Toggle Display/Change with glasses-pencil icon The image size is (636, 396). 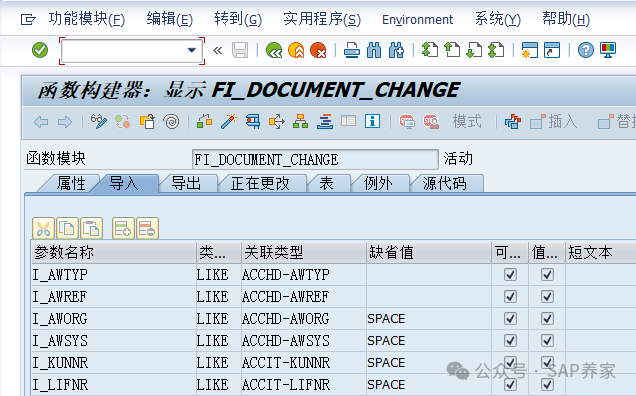(x=99, y=121)
